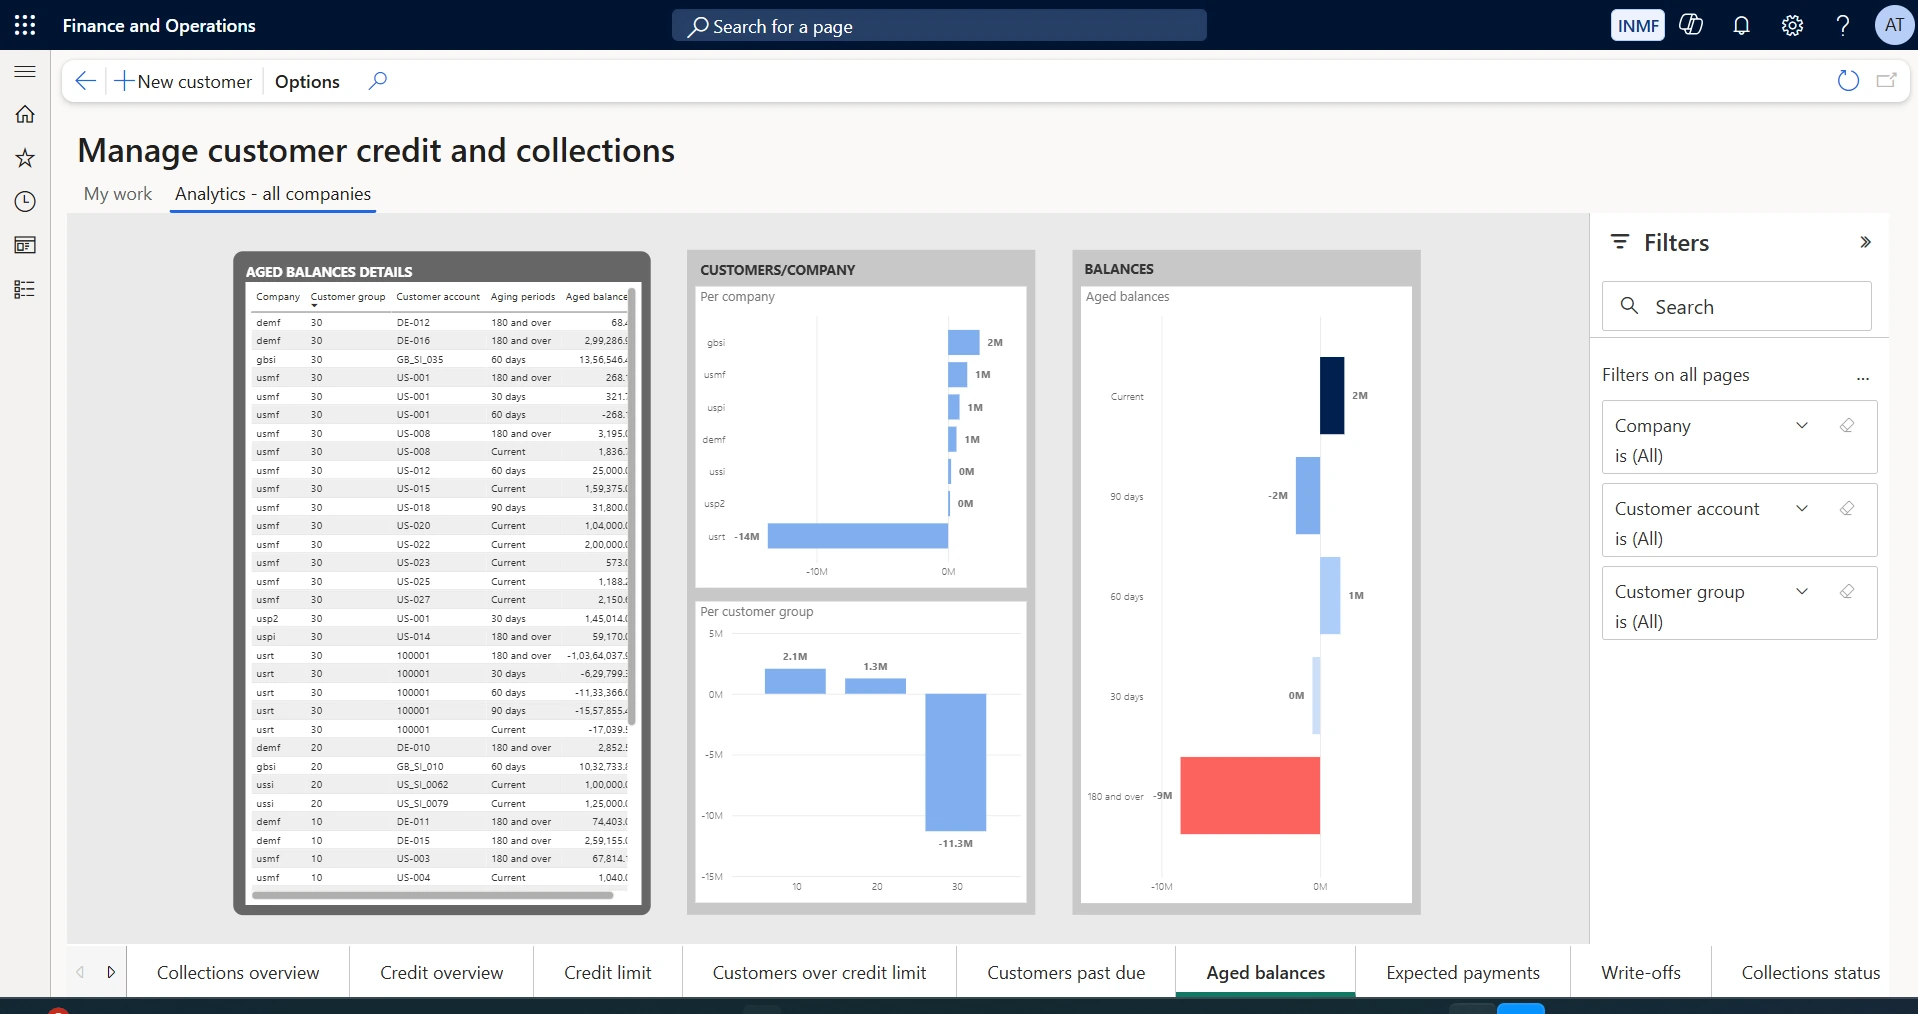Image resolution: width=1918 pixels, height=1014 pixels.
Task: Select the red 180 and over bar
Action: pyautogui.click(x=1250, y=795)
